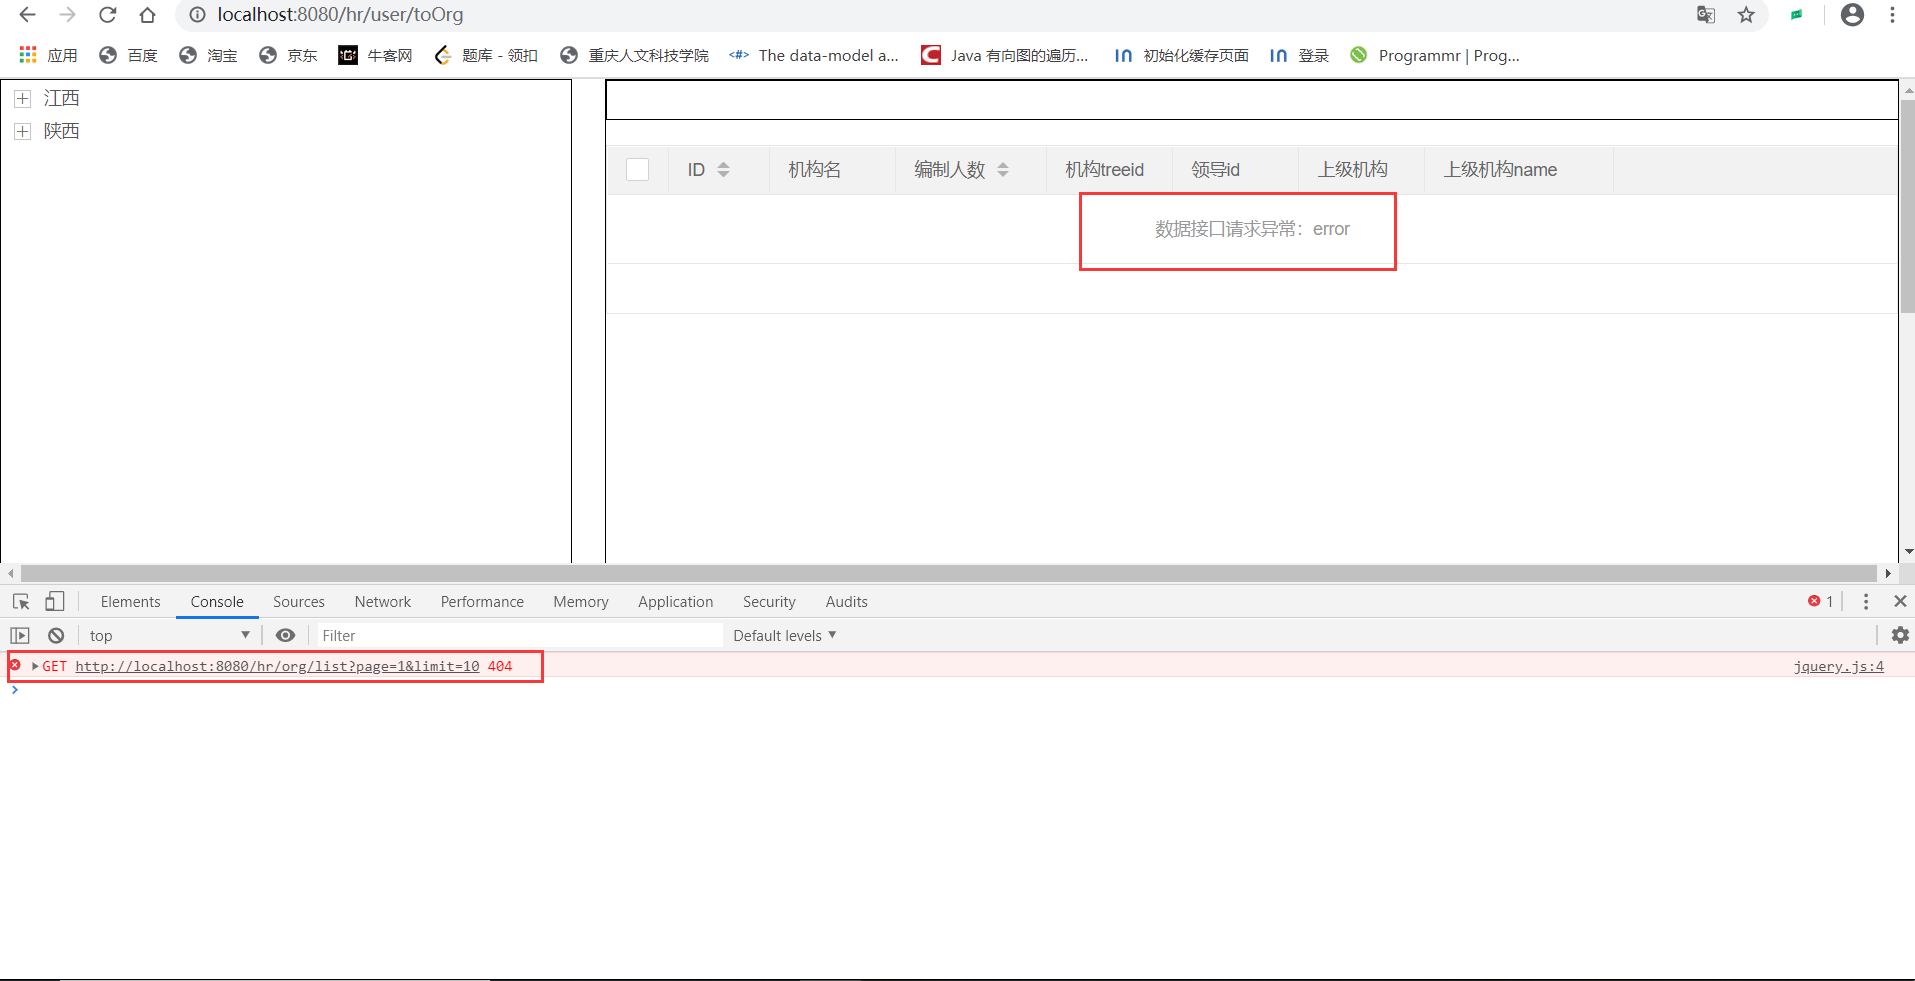Open the 百度 bookmark

click(128, 55)
